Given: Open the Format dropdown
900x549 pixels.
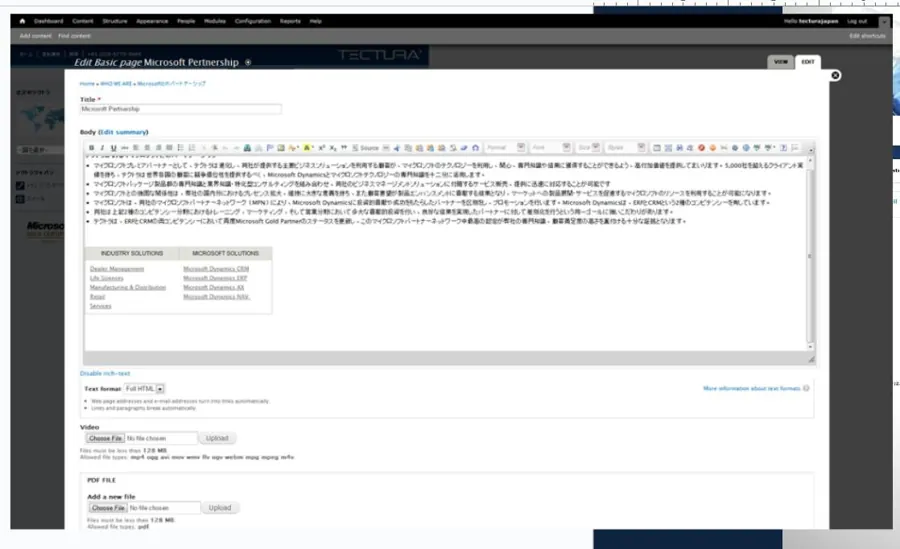Looking at the screenshot, I should [505, 148].
